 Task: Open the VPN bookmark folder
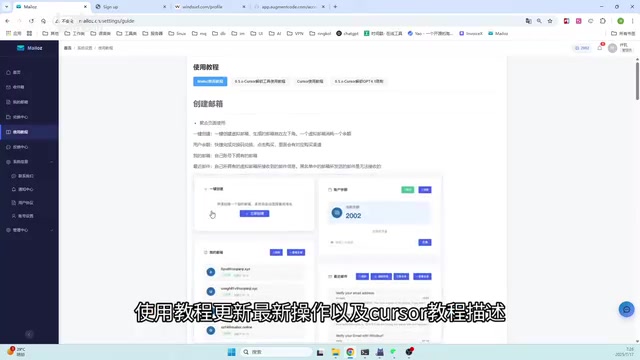coord(295,33)
